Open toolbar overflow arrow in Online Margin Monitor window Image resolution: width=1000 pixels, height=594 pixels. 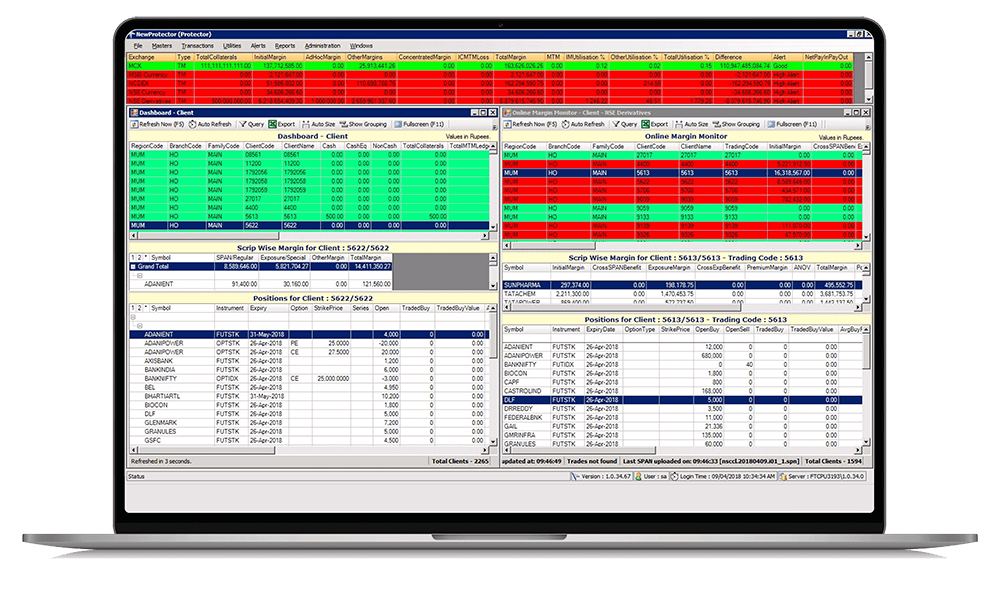867,126
